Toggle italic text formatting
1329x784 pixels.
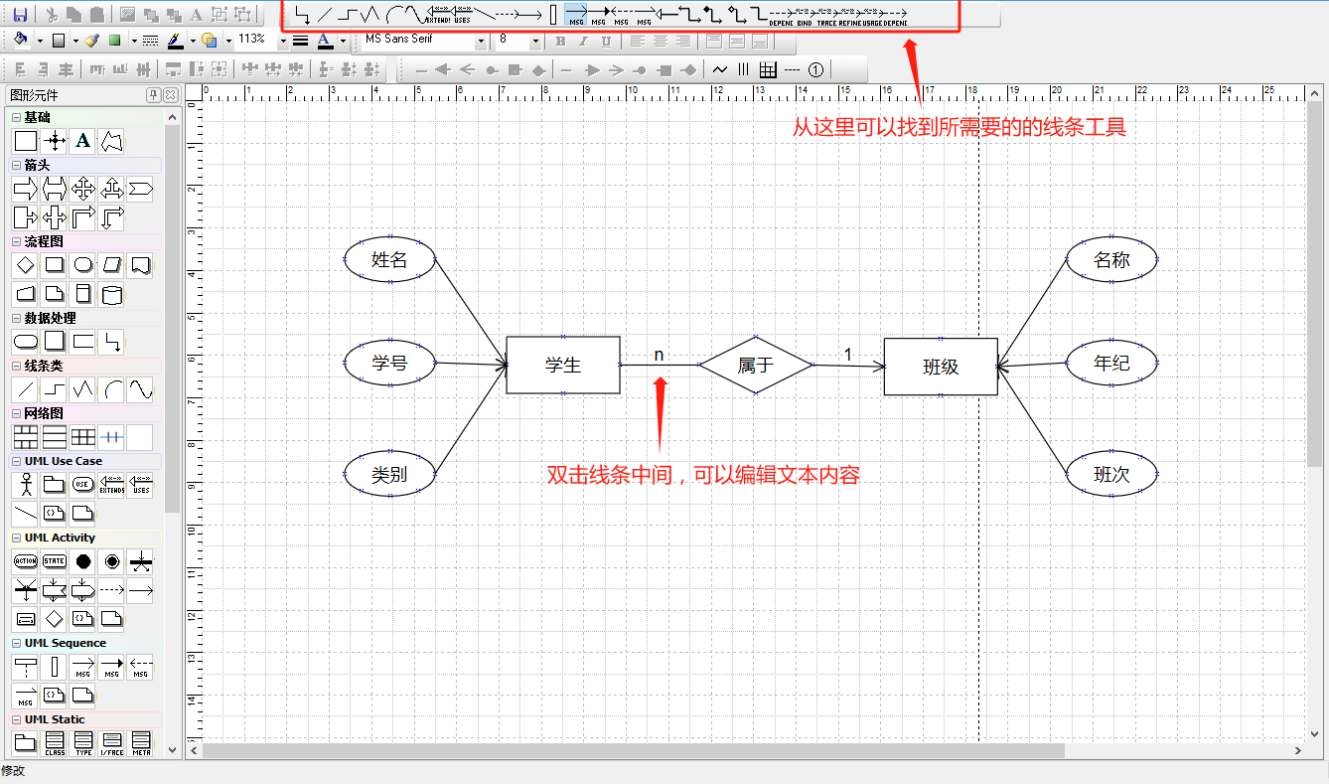click(x=584, y=41)
